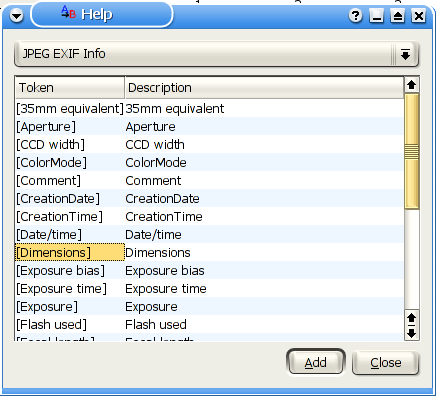The image size is (436, 396).
Task: Click the vertical scrollbar thumb
Action: tap(412, 152)
